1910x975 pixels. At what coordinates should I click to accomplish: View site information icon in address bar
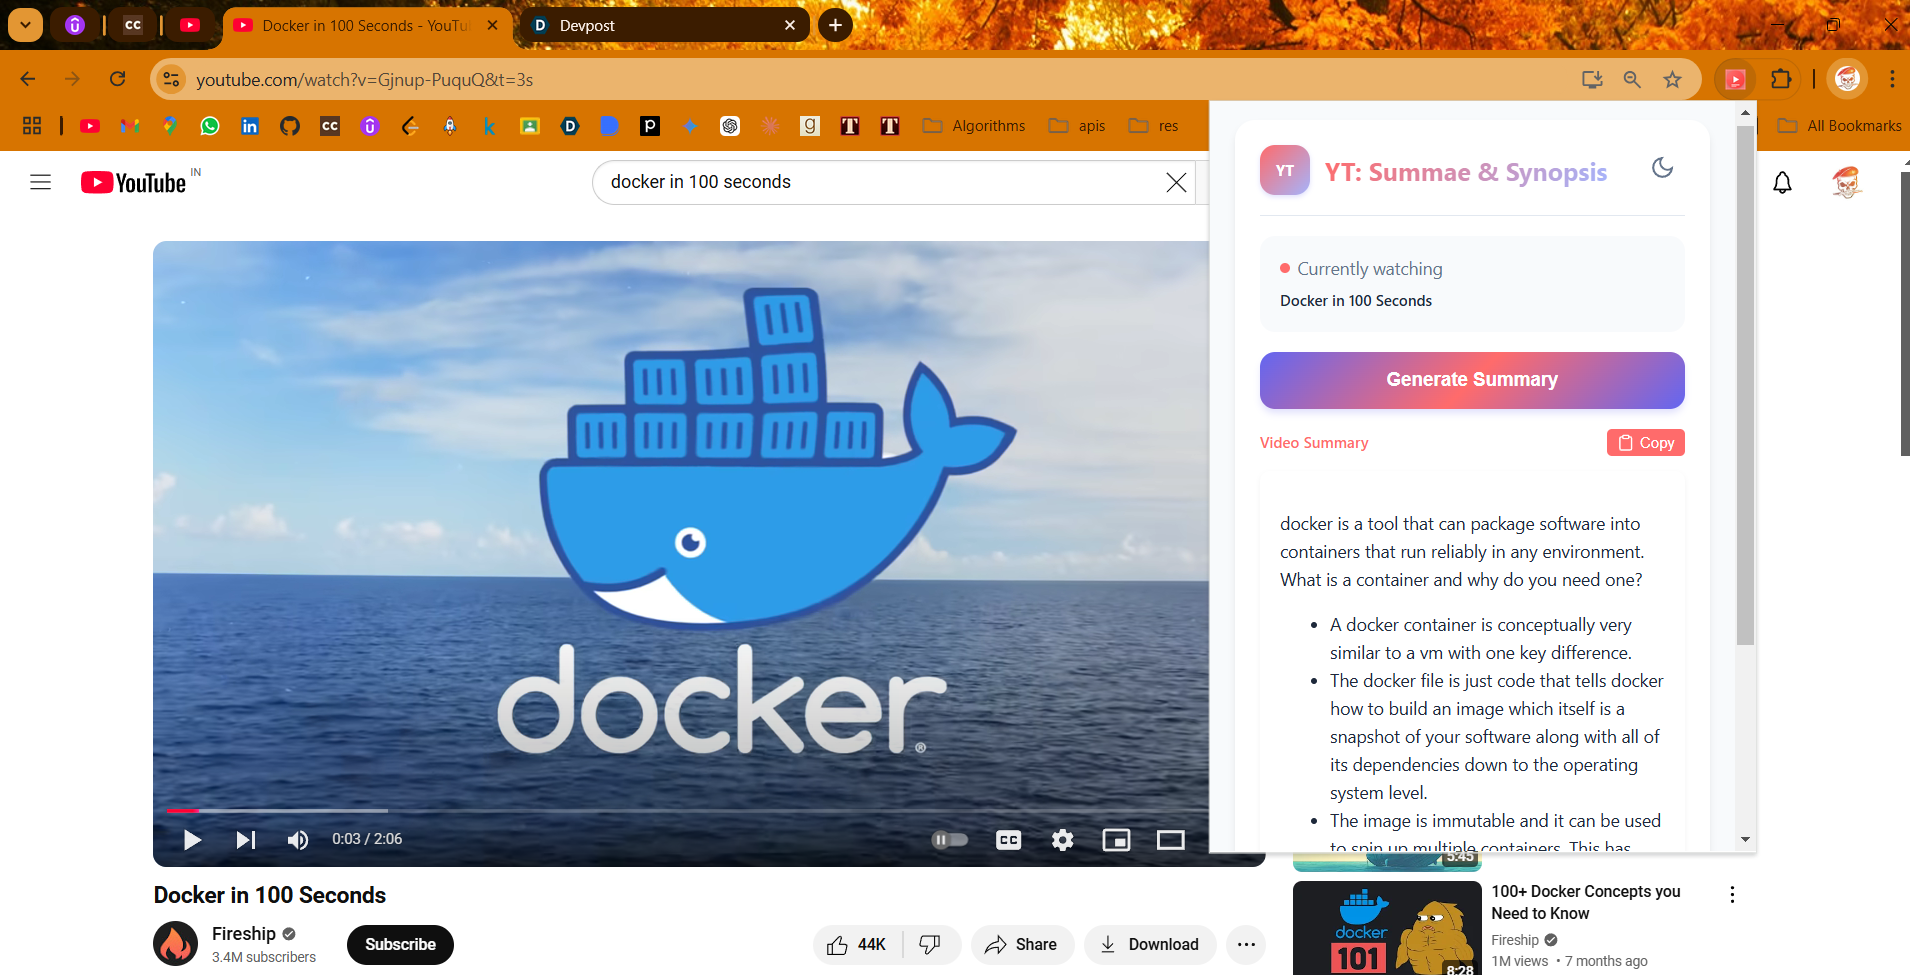click(172, 79)
